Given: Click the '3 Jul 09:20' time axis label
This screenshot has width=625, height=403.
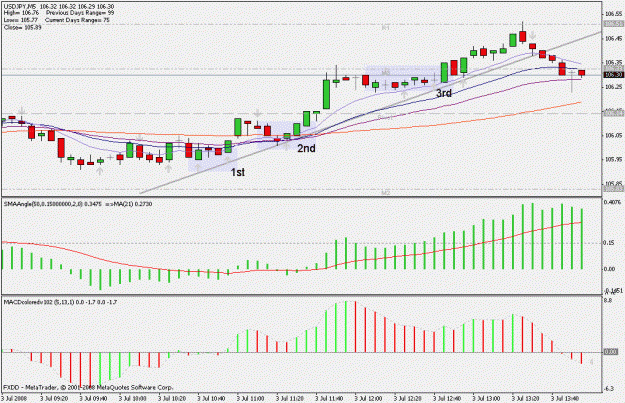Looking at the screenshot, I should point(54,398).
